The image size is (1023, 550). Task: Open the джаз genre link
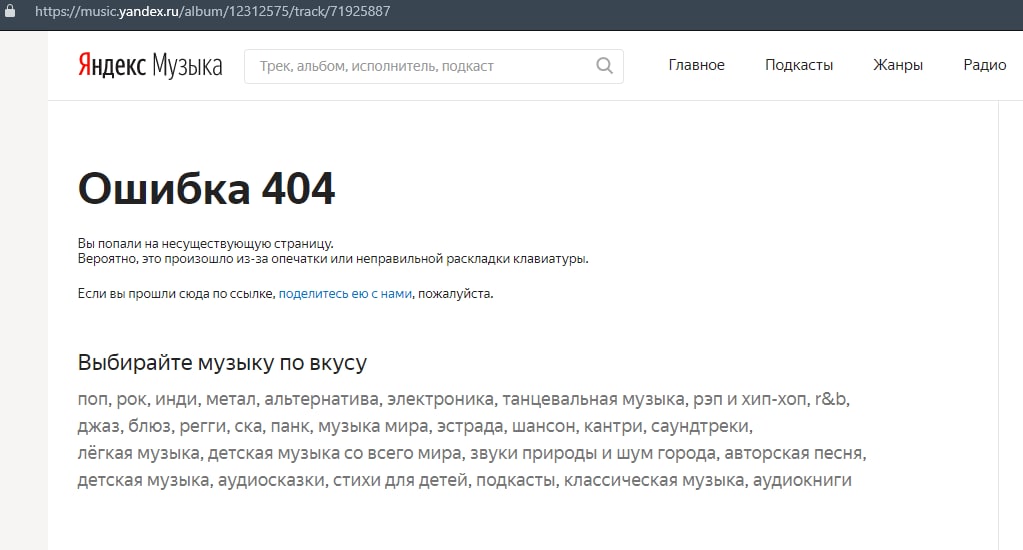pos(99,427)
